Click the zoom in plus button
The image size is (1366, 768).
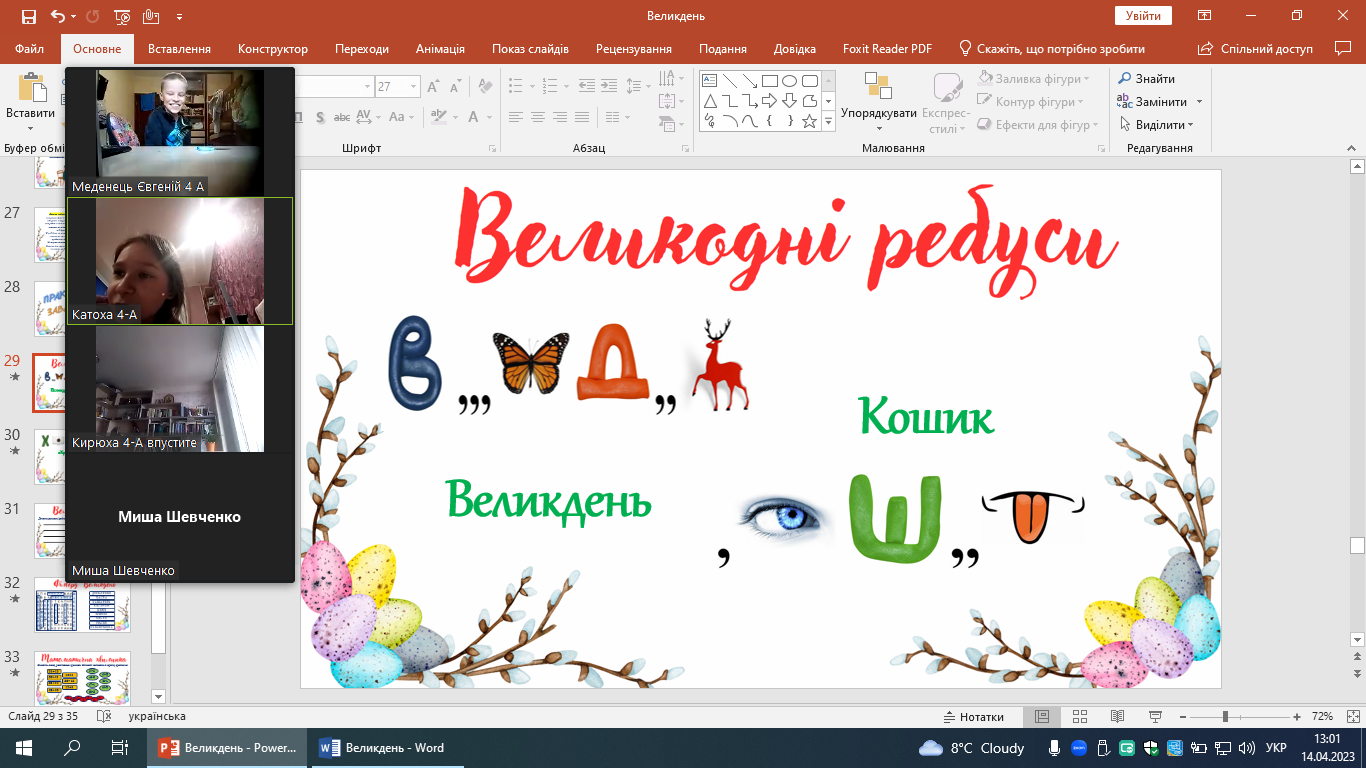(1297, 717)
